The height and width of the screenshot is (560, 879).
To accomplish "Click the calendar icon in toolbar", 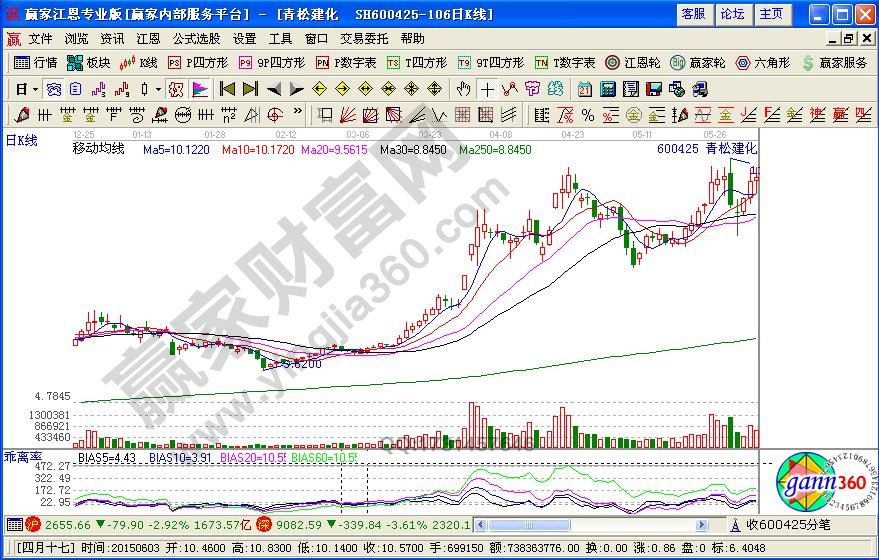I will point(584,88).
